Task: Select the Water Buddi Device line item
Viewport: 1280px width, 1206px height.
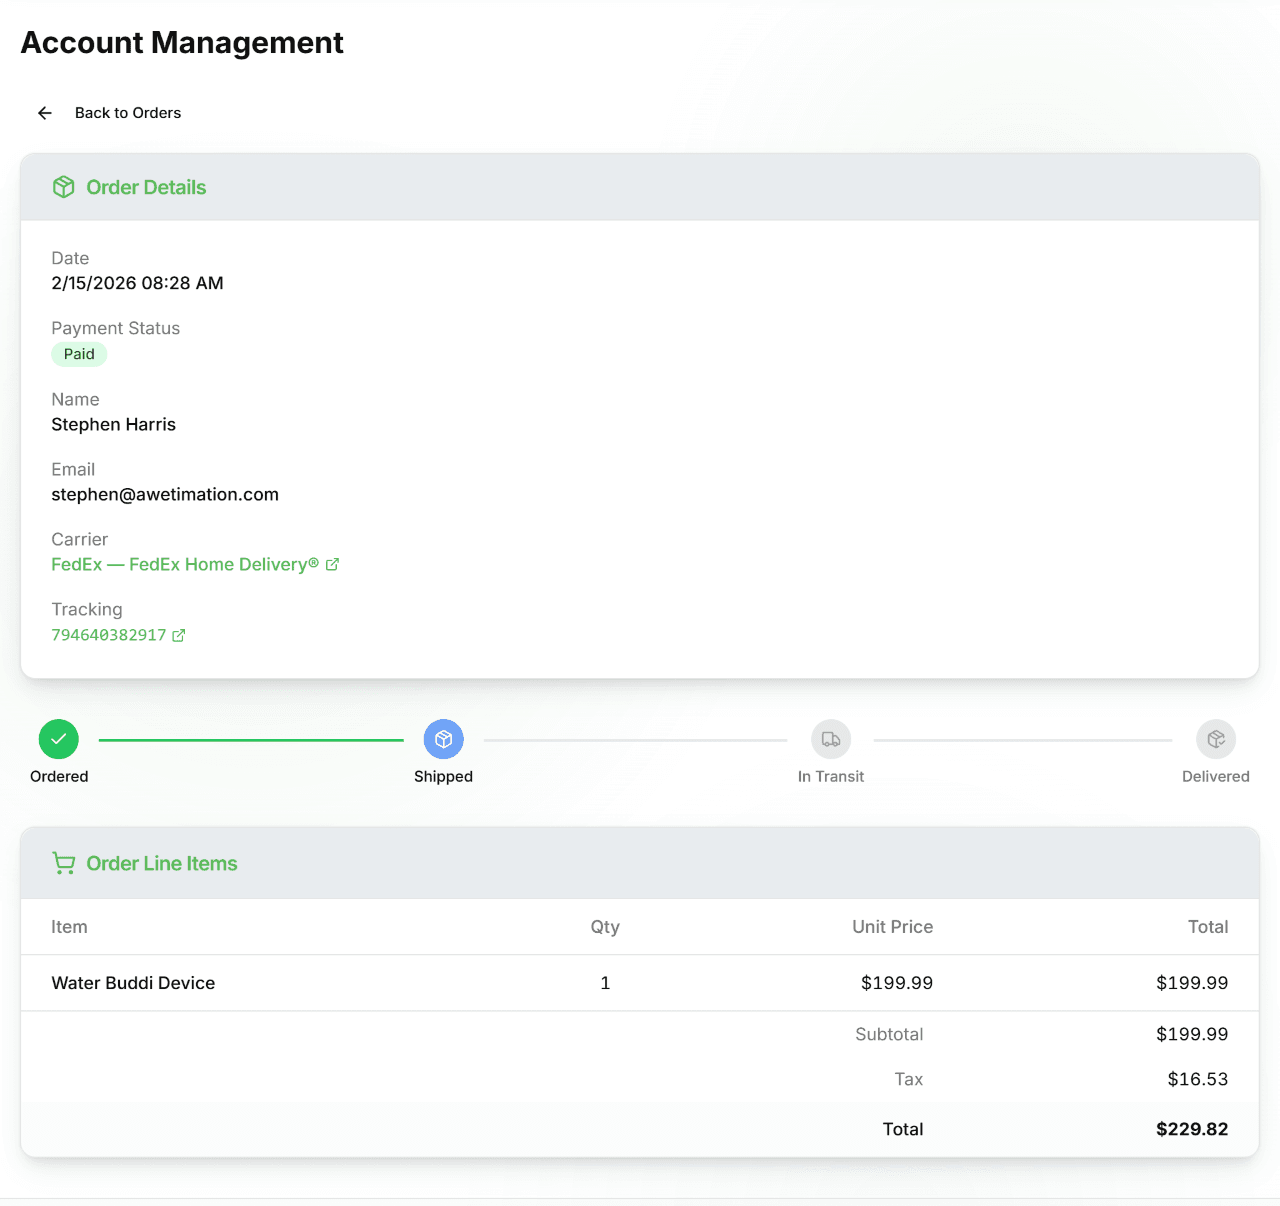Action: (133, 983)
